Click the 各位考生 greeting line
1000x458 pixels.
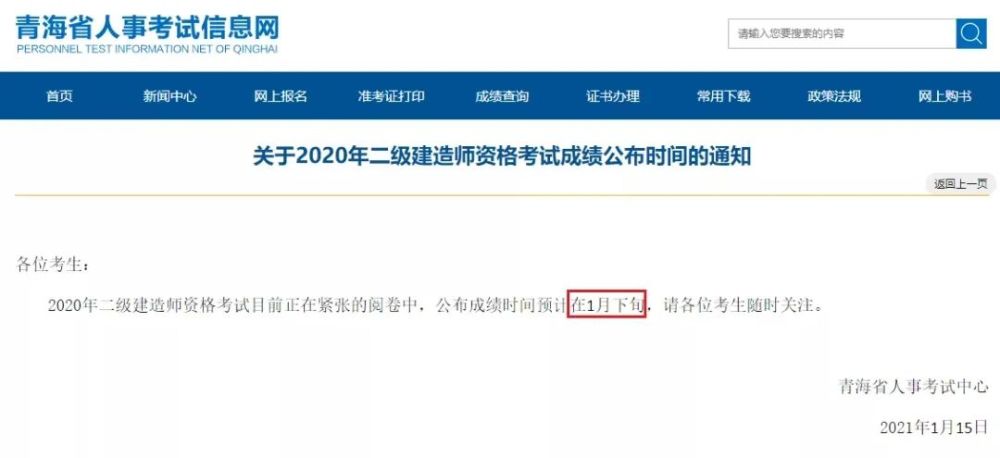54,265
